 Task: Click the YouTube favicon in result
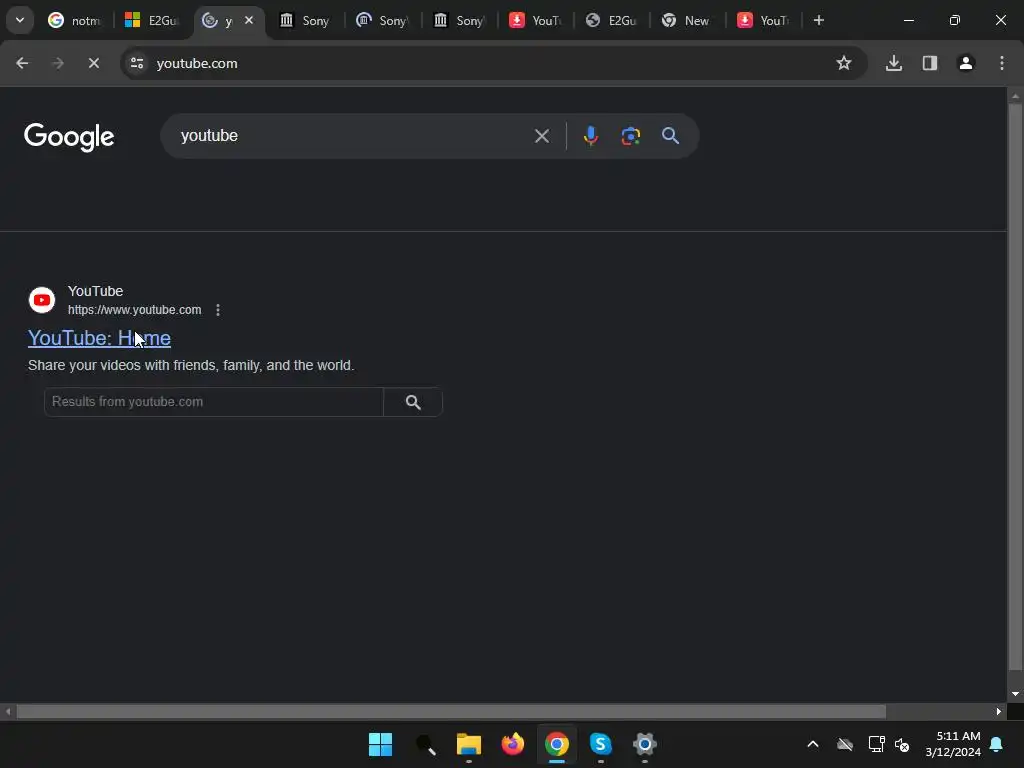(42, 300)
